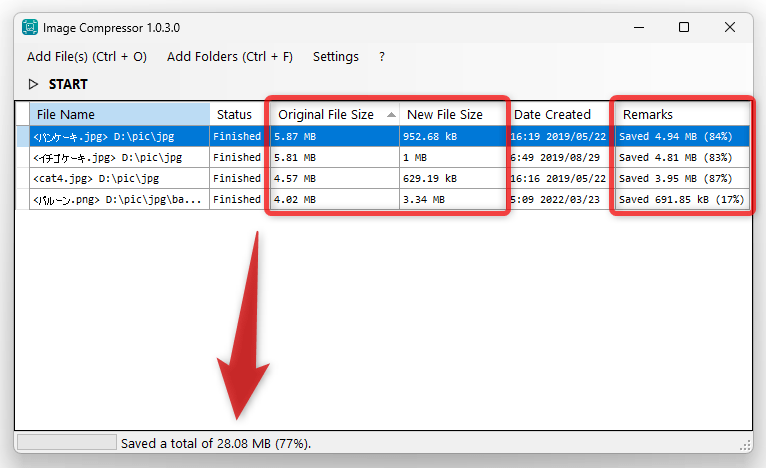Click the Saved 691.85 kB (17%) remark
The height and width of the screenshot is (468, 766).
(x=683, y=199)
